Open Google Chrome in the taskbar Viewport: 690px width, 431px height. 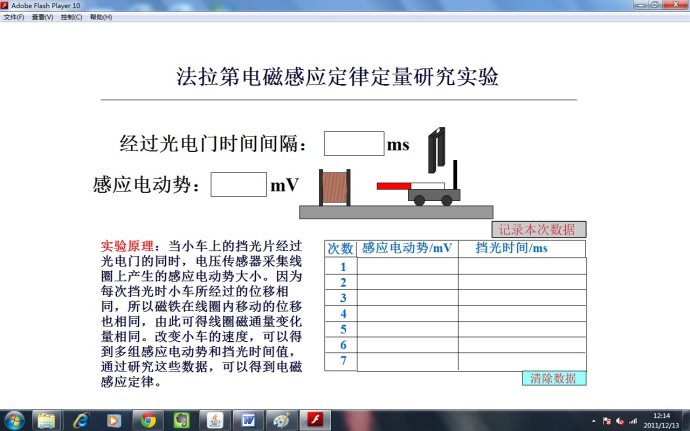[x=148, y=420]
